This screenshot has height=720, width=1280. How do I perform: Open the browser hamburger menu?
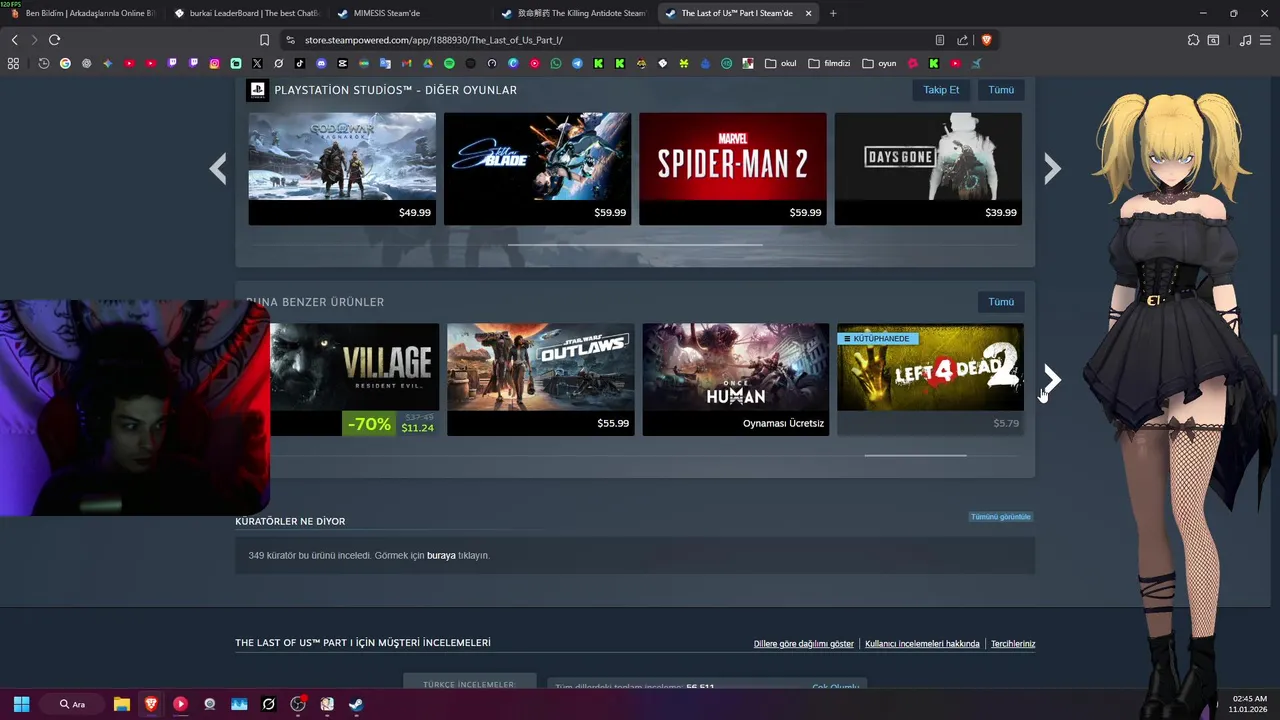(x=1266, y=40)
